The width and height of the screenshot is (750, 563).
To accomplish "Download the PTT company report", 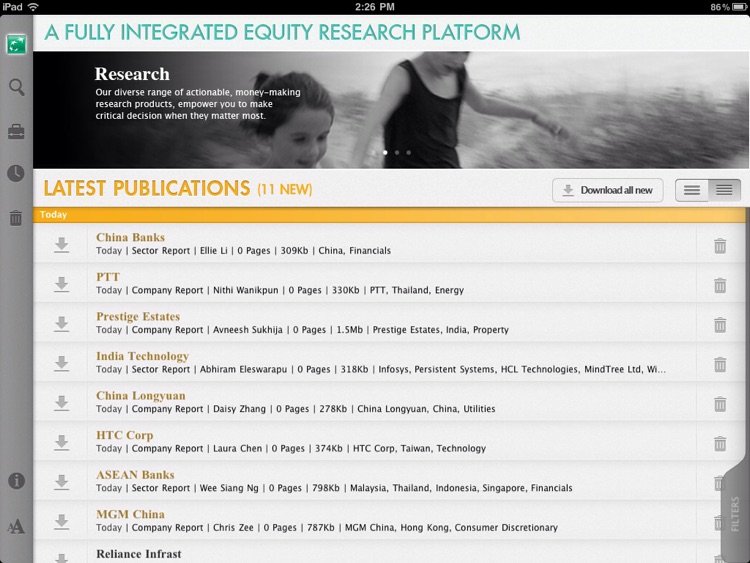I will pyautogui.click(x=61, y=285).
